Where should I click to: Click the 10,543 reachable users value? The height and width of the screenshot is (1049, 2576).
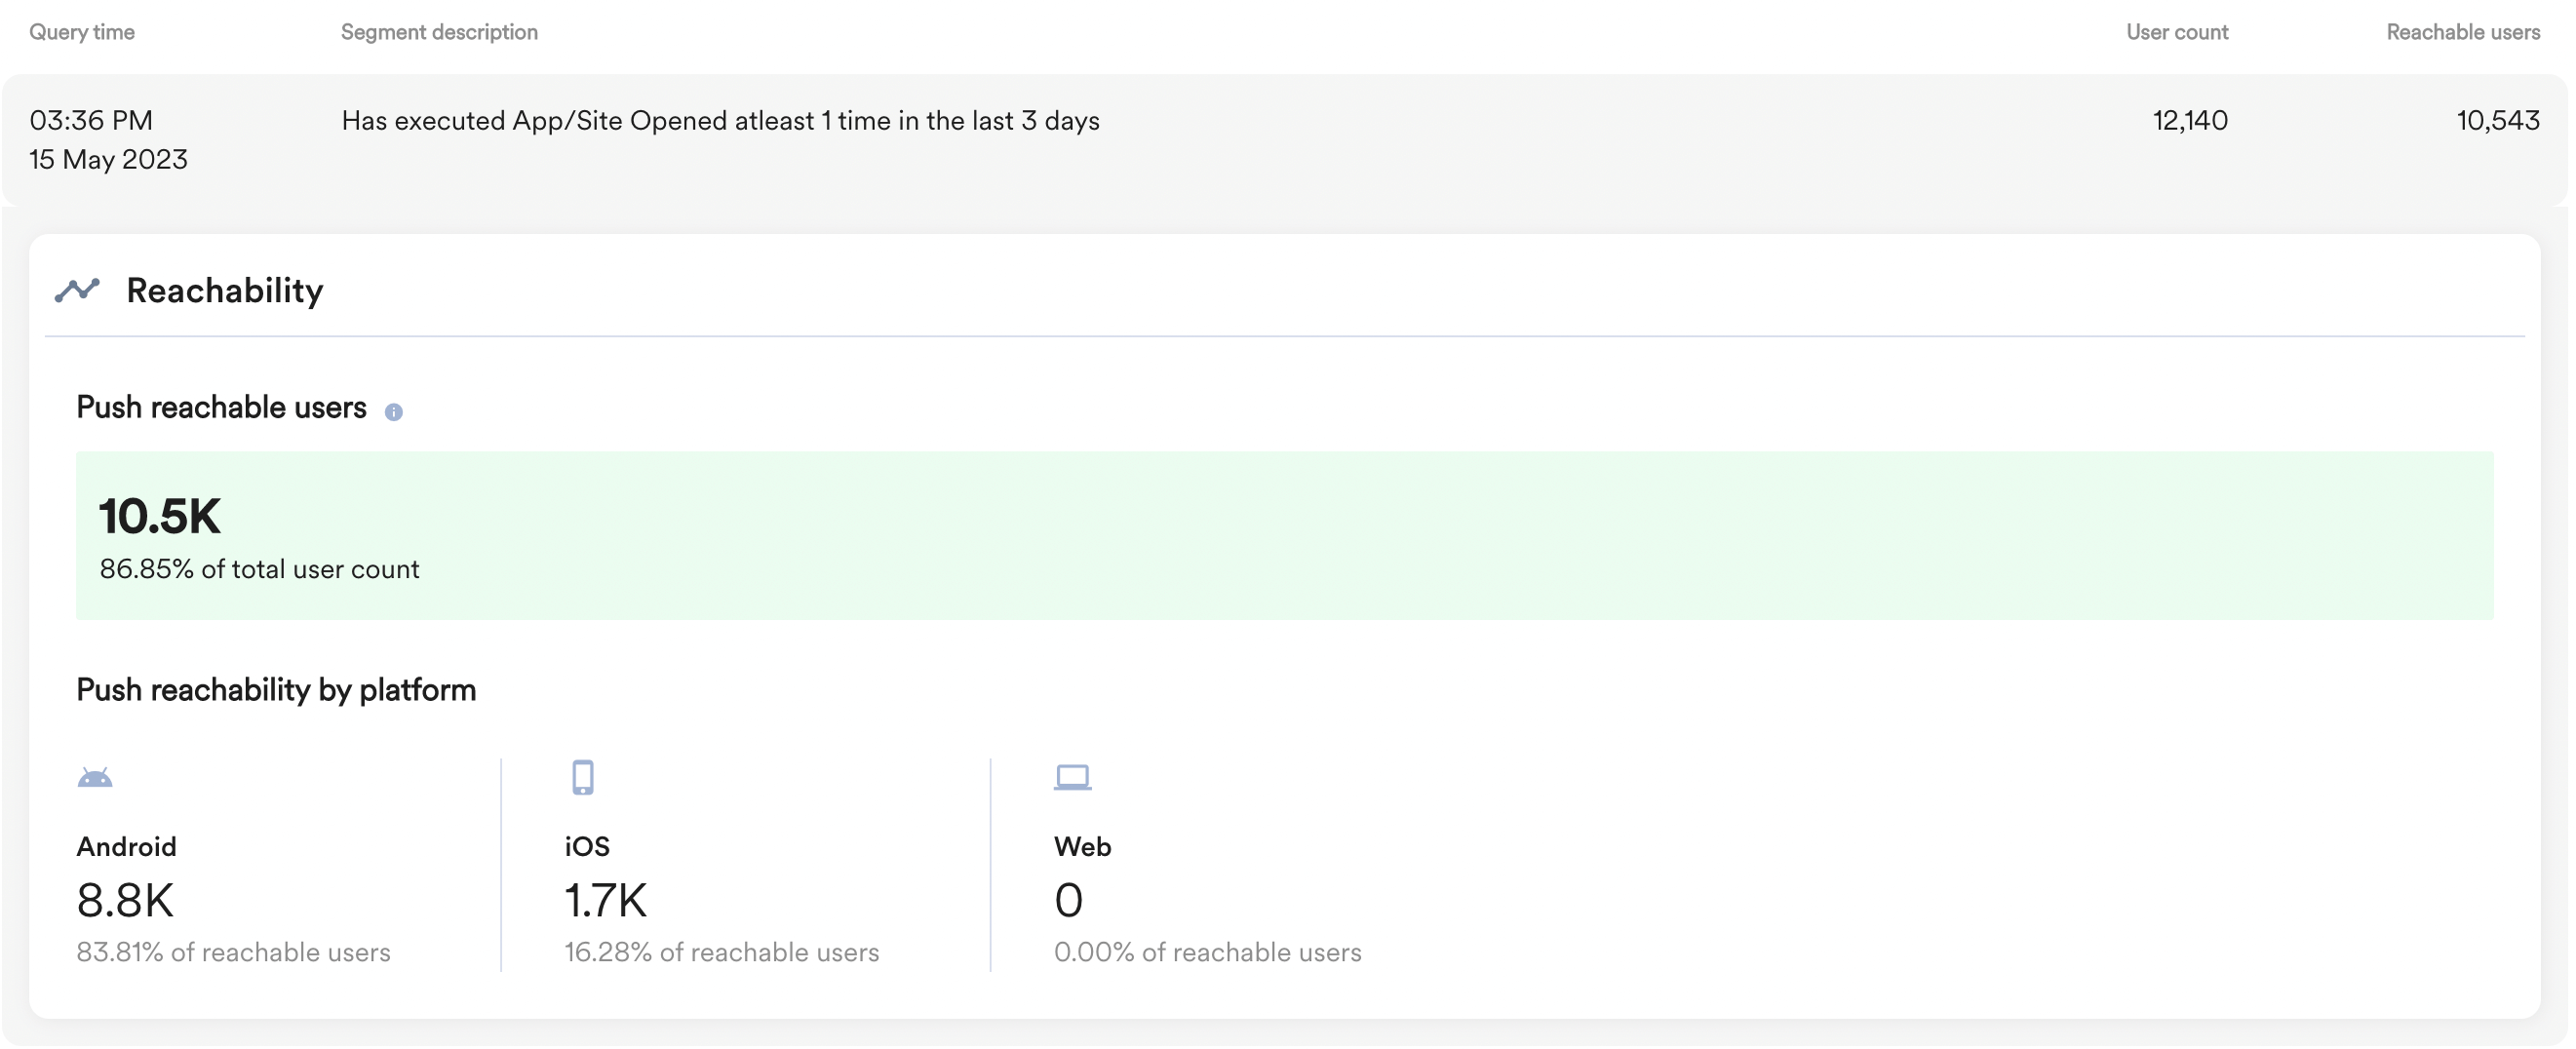[2497, 121]
